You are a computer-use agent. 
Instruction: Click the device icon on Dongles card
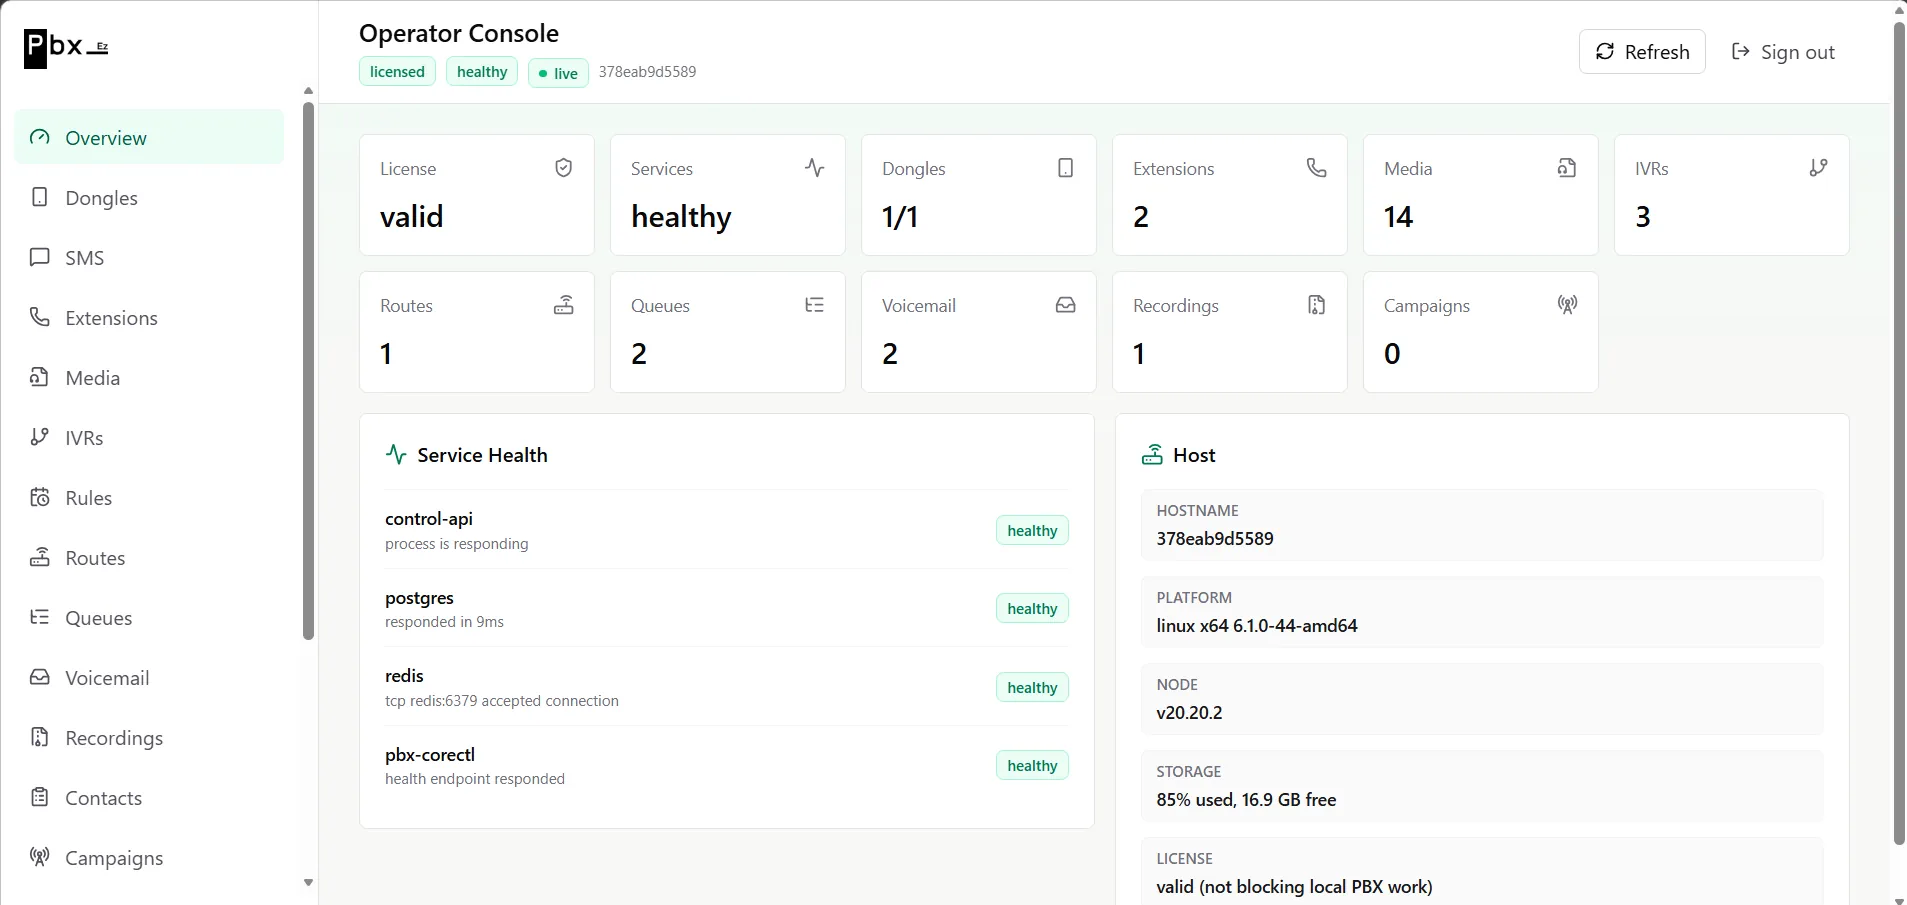point(1066,168)
